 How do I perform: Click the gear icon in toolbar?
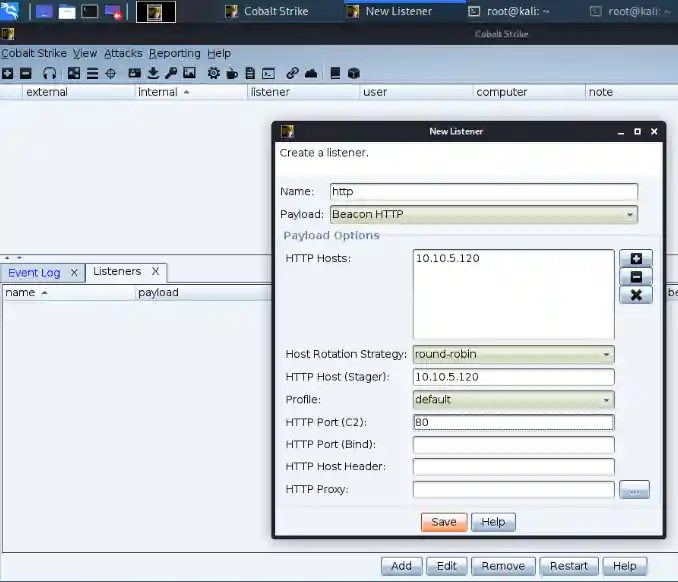pos(214,73)
